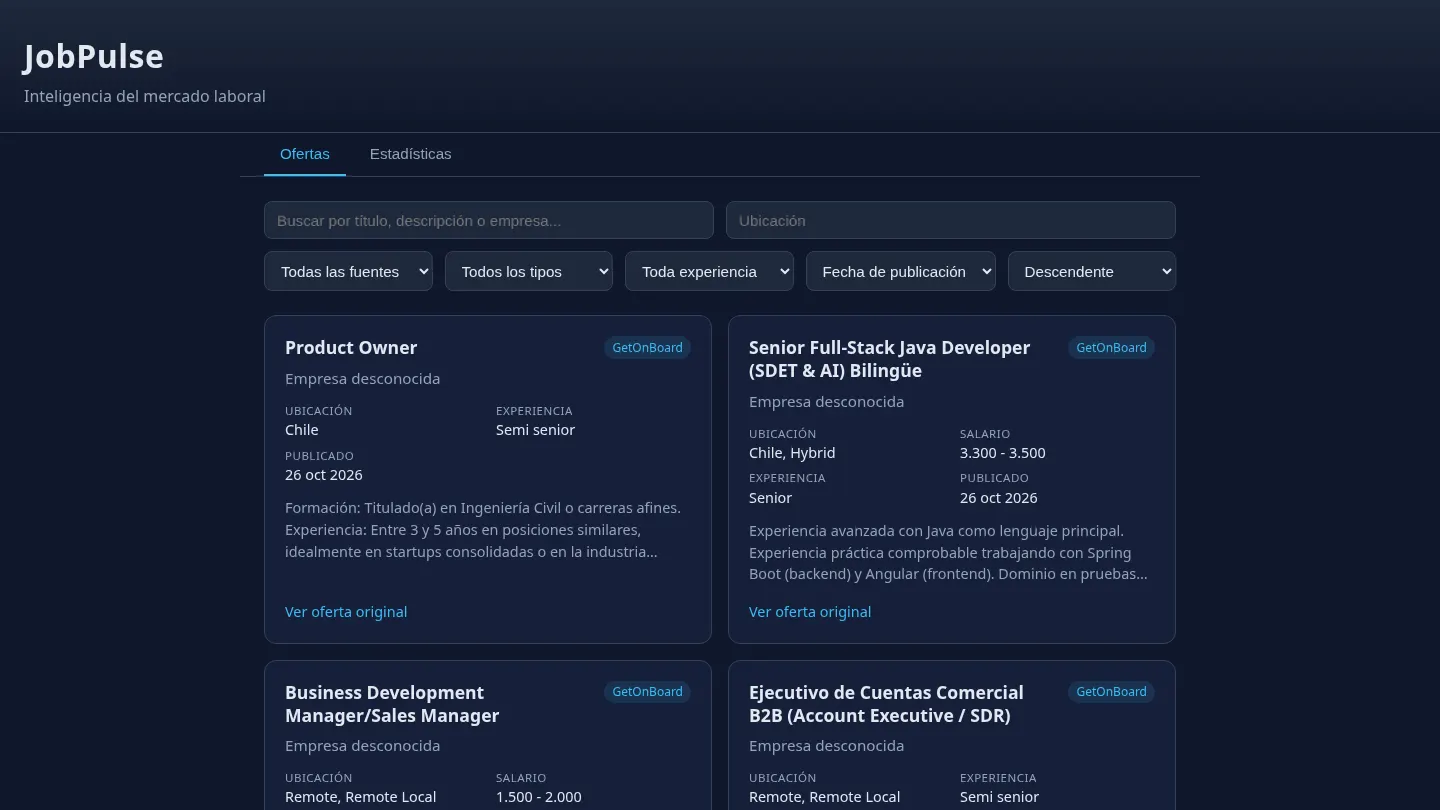Click the Ubicación filter input
This screenshot has height=810, width=1440.
point(951,220)
